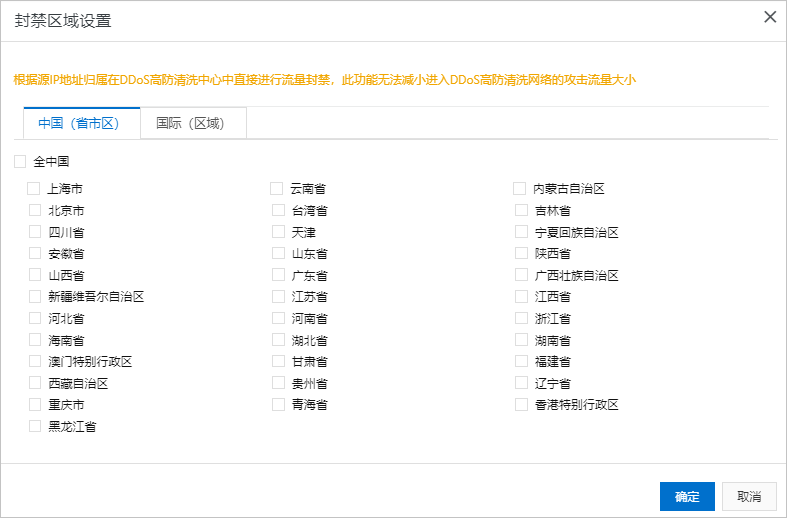This screenshot has width=787, height=518.
Task: Tick the 重庆市 checkbox
Action: 35,404
